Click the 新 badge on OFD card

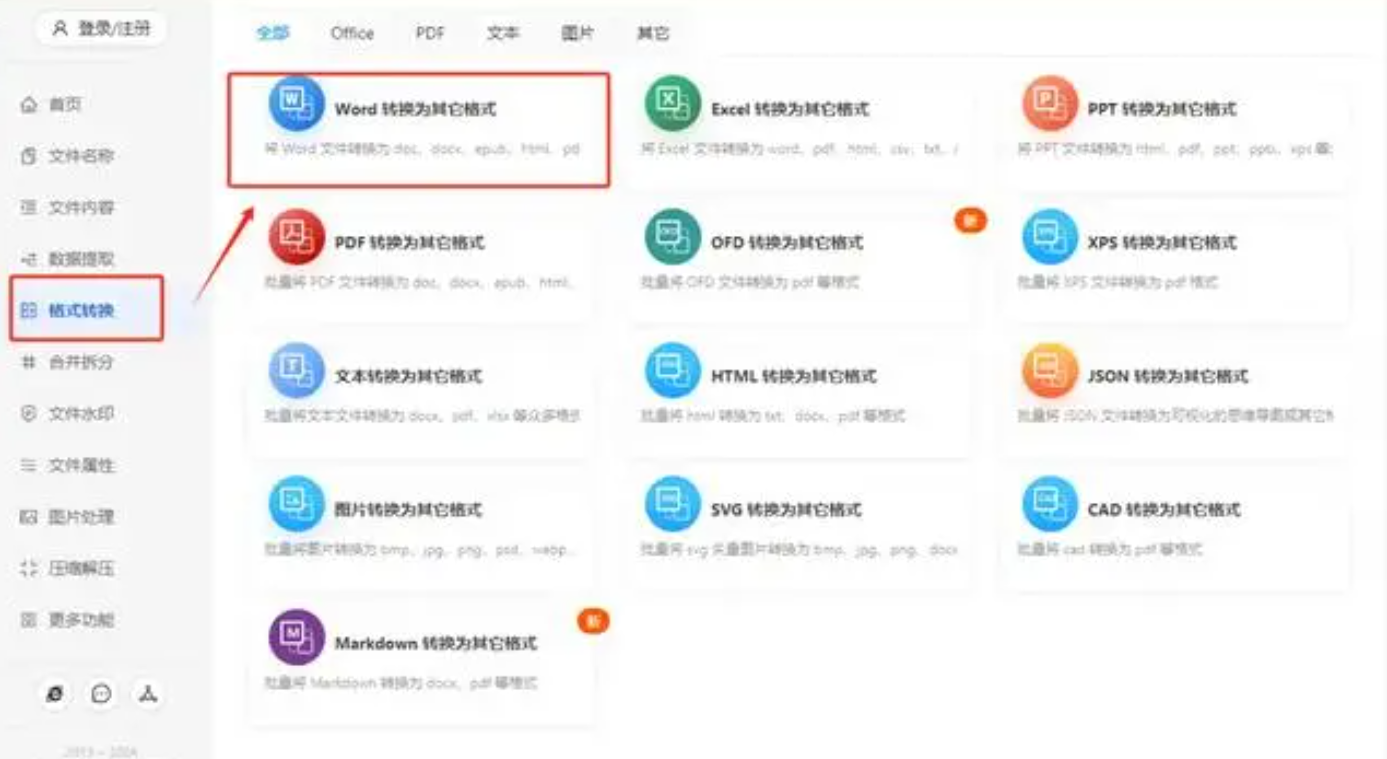pyautogui.click(x=970, y=221)
